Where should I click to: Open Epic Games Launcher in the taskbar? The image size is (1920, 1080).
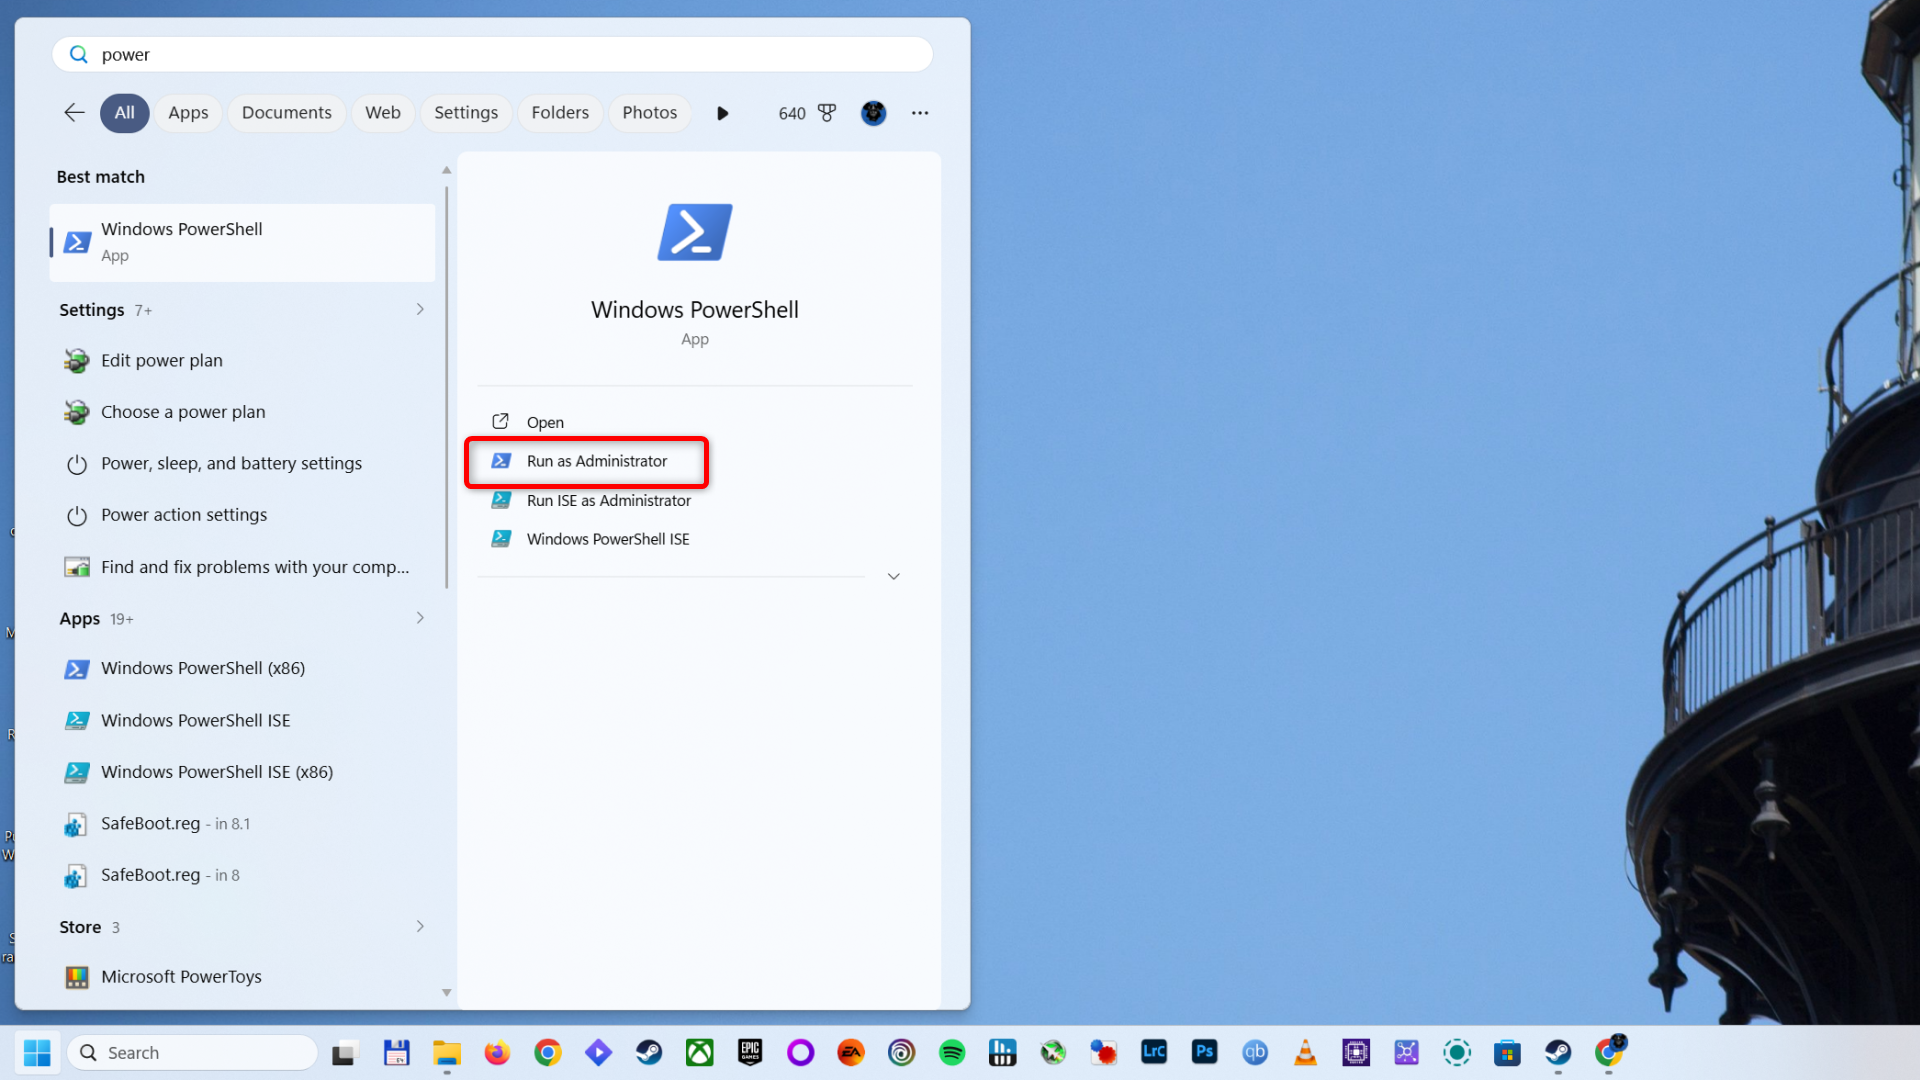750,1052
